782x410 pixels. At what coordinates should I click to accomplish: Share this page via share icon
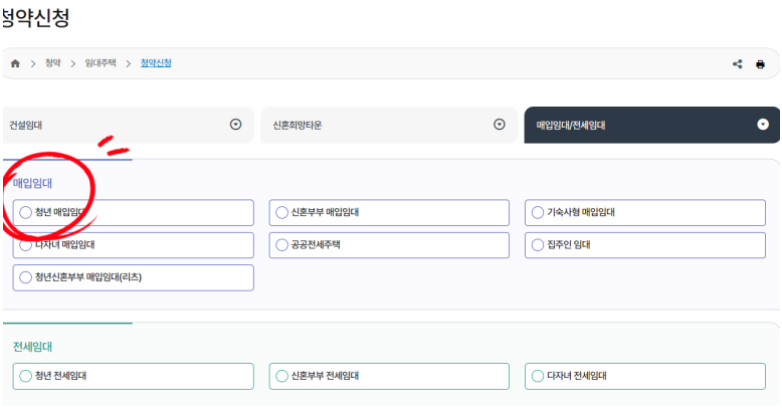(x=738, y=64)
